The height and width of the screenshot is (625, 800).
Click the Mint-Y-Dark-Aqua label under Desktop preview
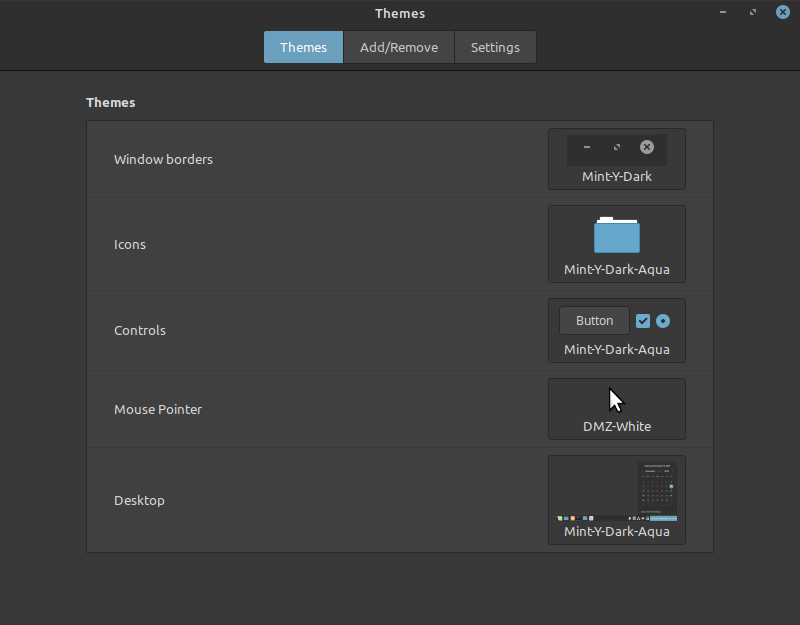pyautogui.click(x=616, y=531)
